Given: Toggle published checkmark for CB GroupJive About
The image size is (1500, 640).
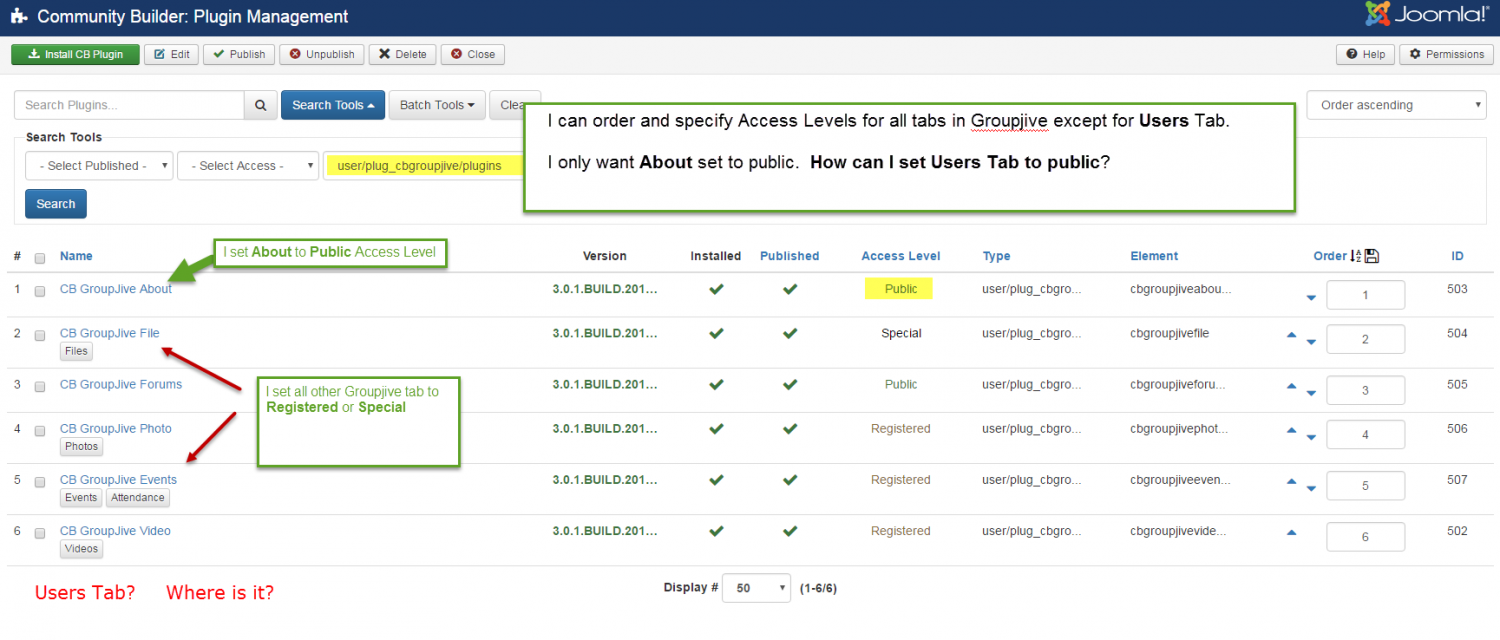Looking at the screenshot, I should (790, 289).
